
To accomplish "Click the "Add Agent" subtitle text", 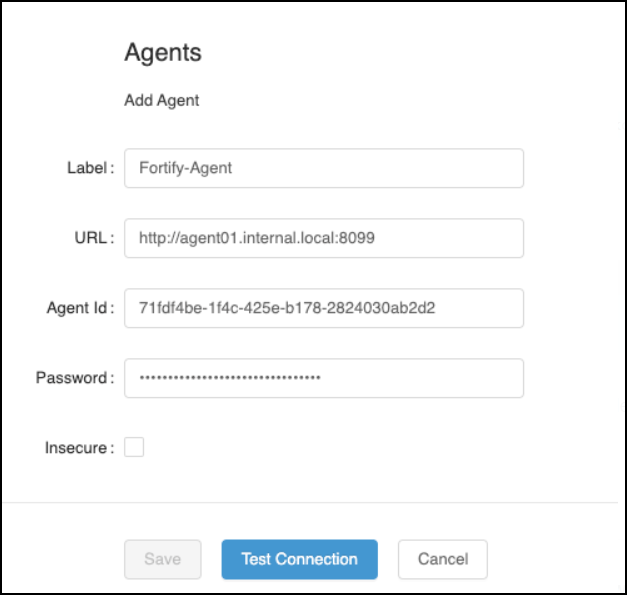I will (x=162, y=100).
